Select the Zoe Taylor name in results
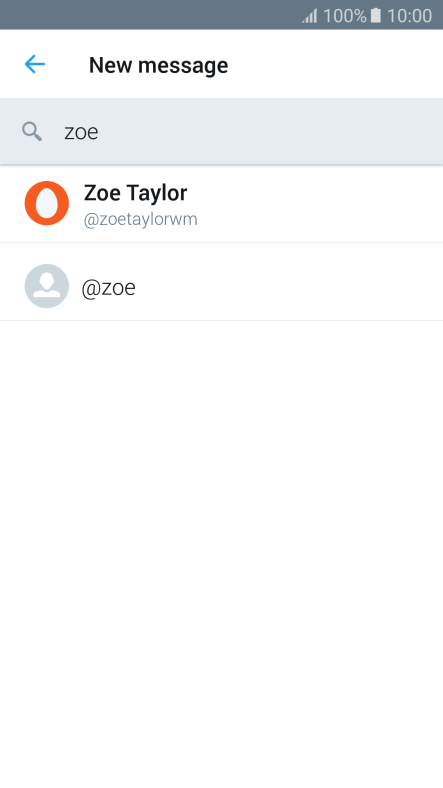This screenshot has height=788, width=443. [x=136, y=193]
